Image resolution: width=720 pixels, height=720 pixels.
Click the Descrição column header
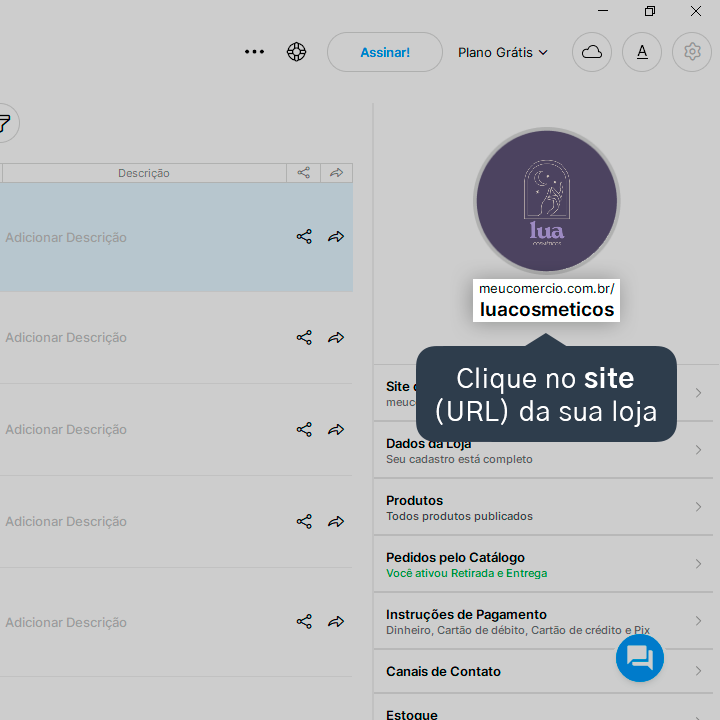click(144, 173)
